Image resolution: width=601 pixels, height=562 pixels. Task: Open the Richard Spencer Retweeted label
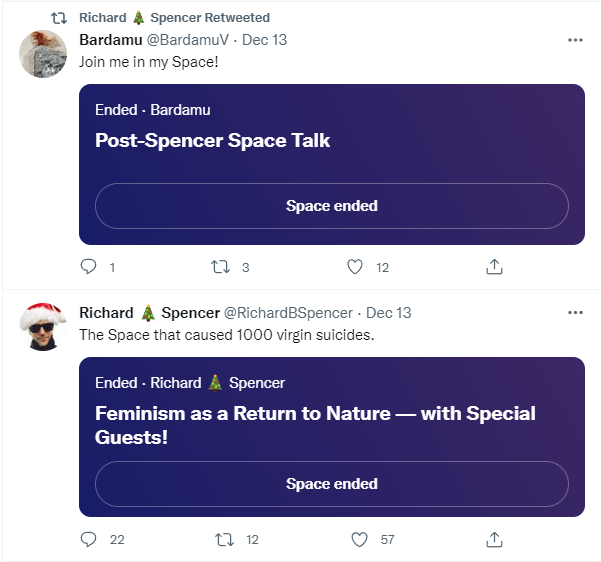coord(174,18)
